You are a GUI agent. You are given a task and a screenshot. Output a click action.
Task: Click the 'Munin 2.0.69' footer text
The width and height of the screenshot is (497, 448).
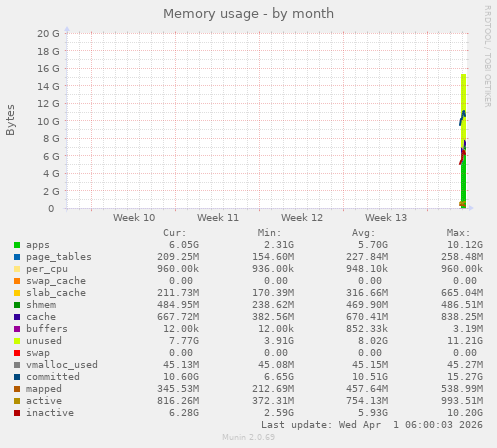tap(249, 437)
